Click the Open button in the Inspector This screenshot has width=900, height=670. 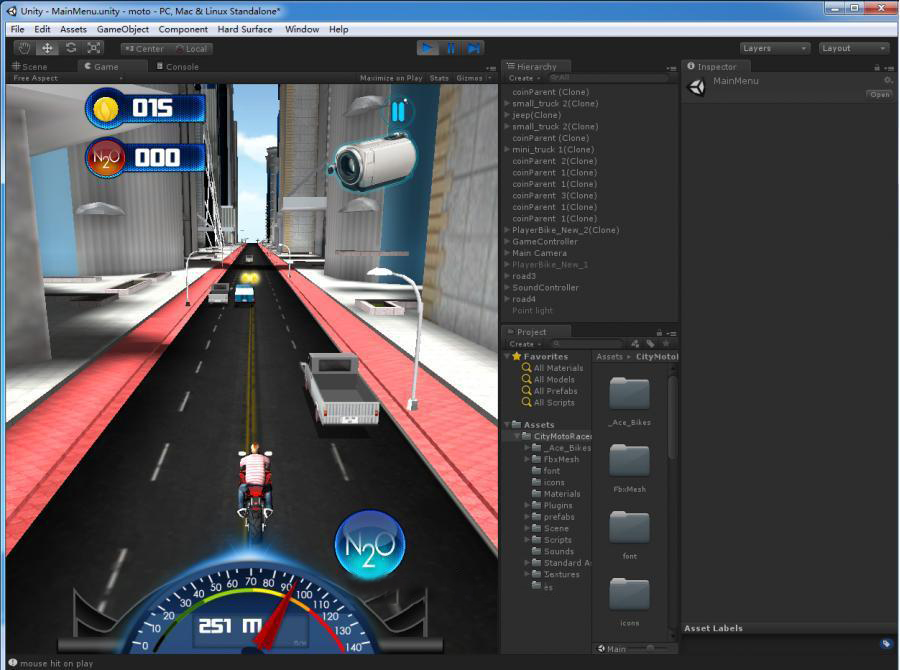click(x=879, y=95)
